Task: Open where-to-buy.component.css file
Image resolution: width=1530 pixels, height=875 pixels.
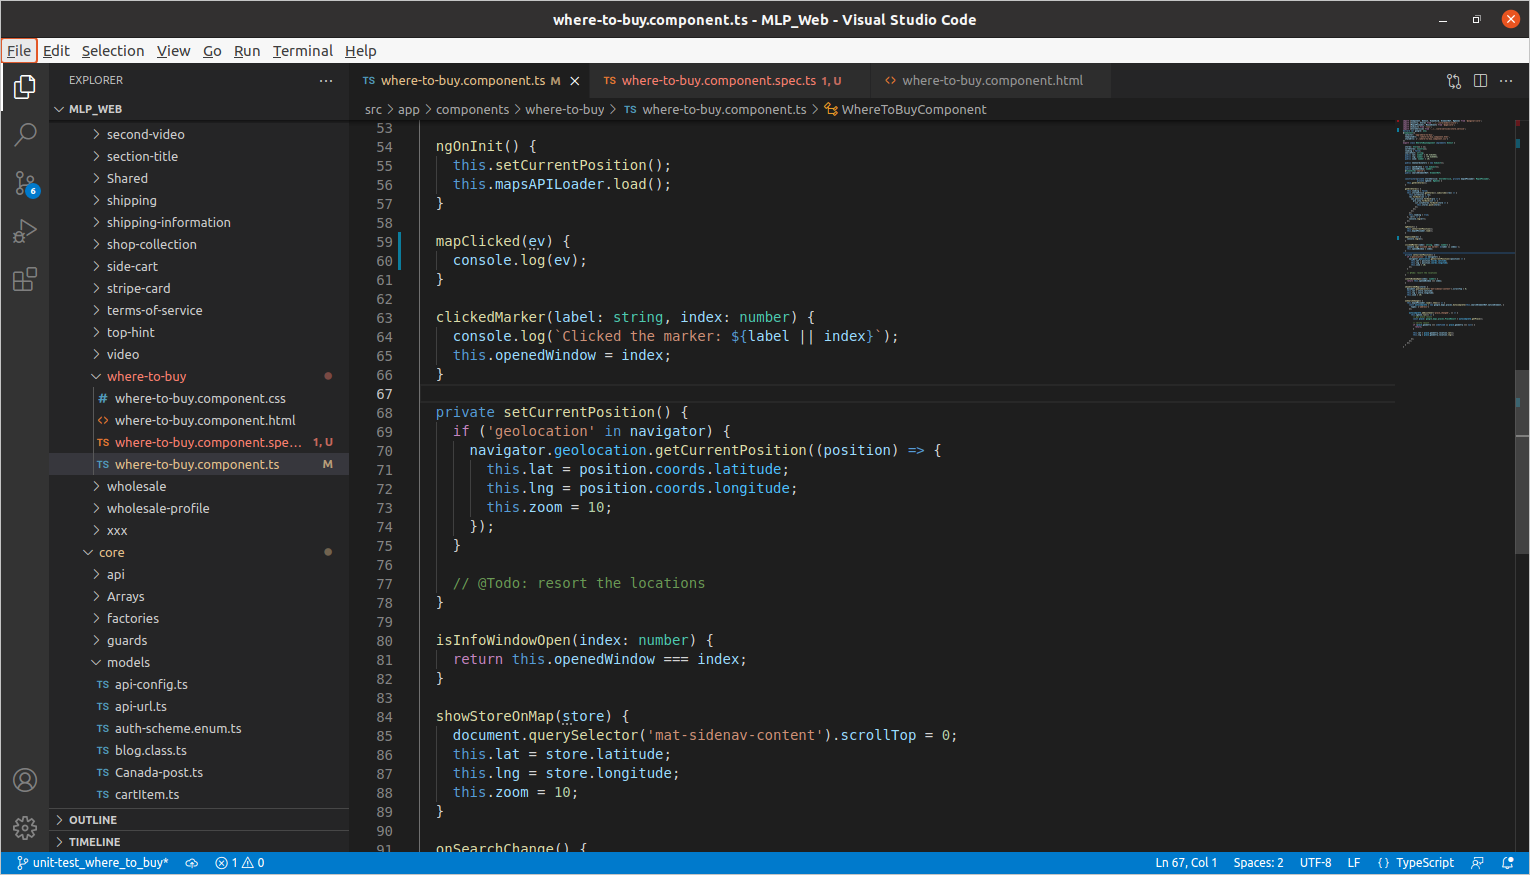Action: pyautogui.click(x=200, y=398)
